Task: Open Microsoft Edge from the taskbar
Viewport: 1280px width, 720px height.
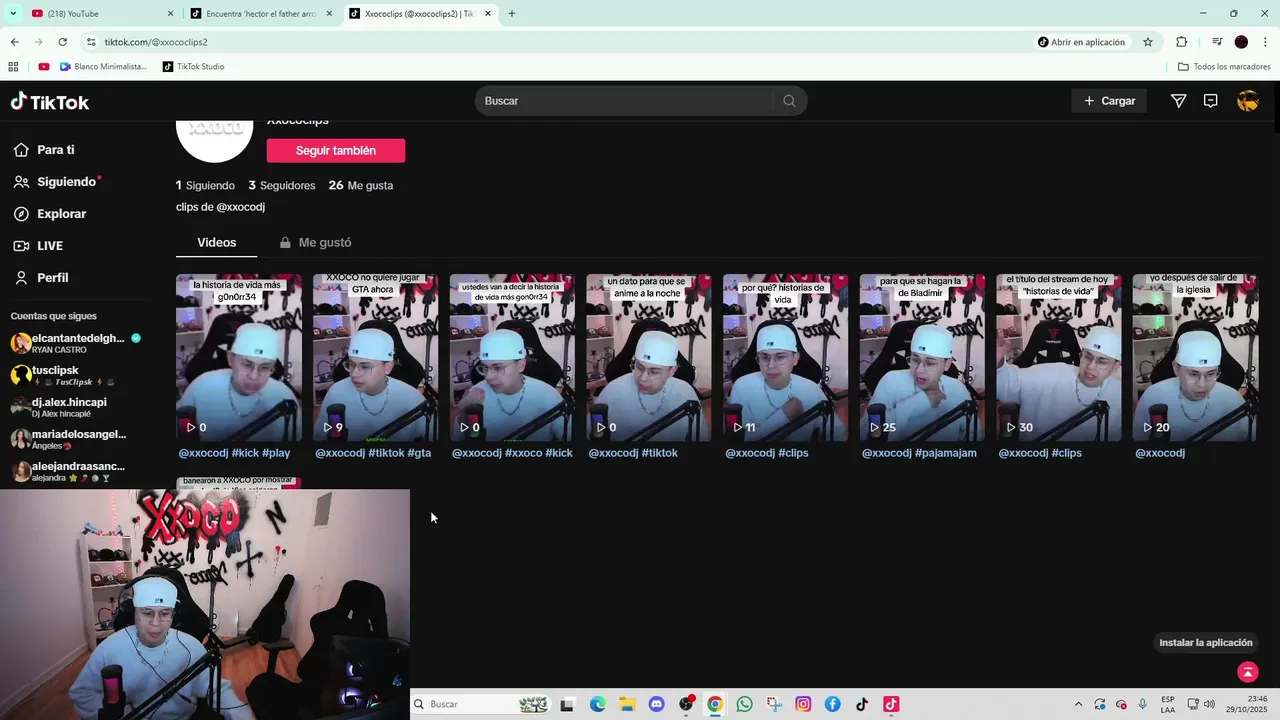Action: (x=597, y=704)
